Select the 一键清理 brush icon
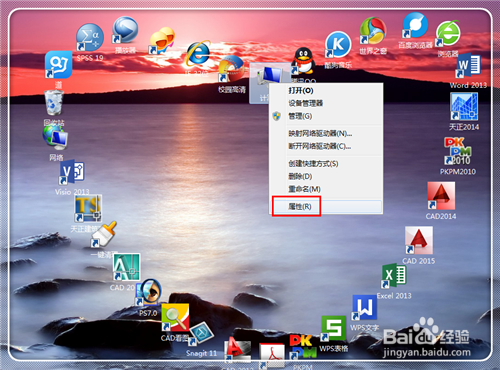 104,234
